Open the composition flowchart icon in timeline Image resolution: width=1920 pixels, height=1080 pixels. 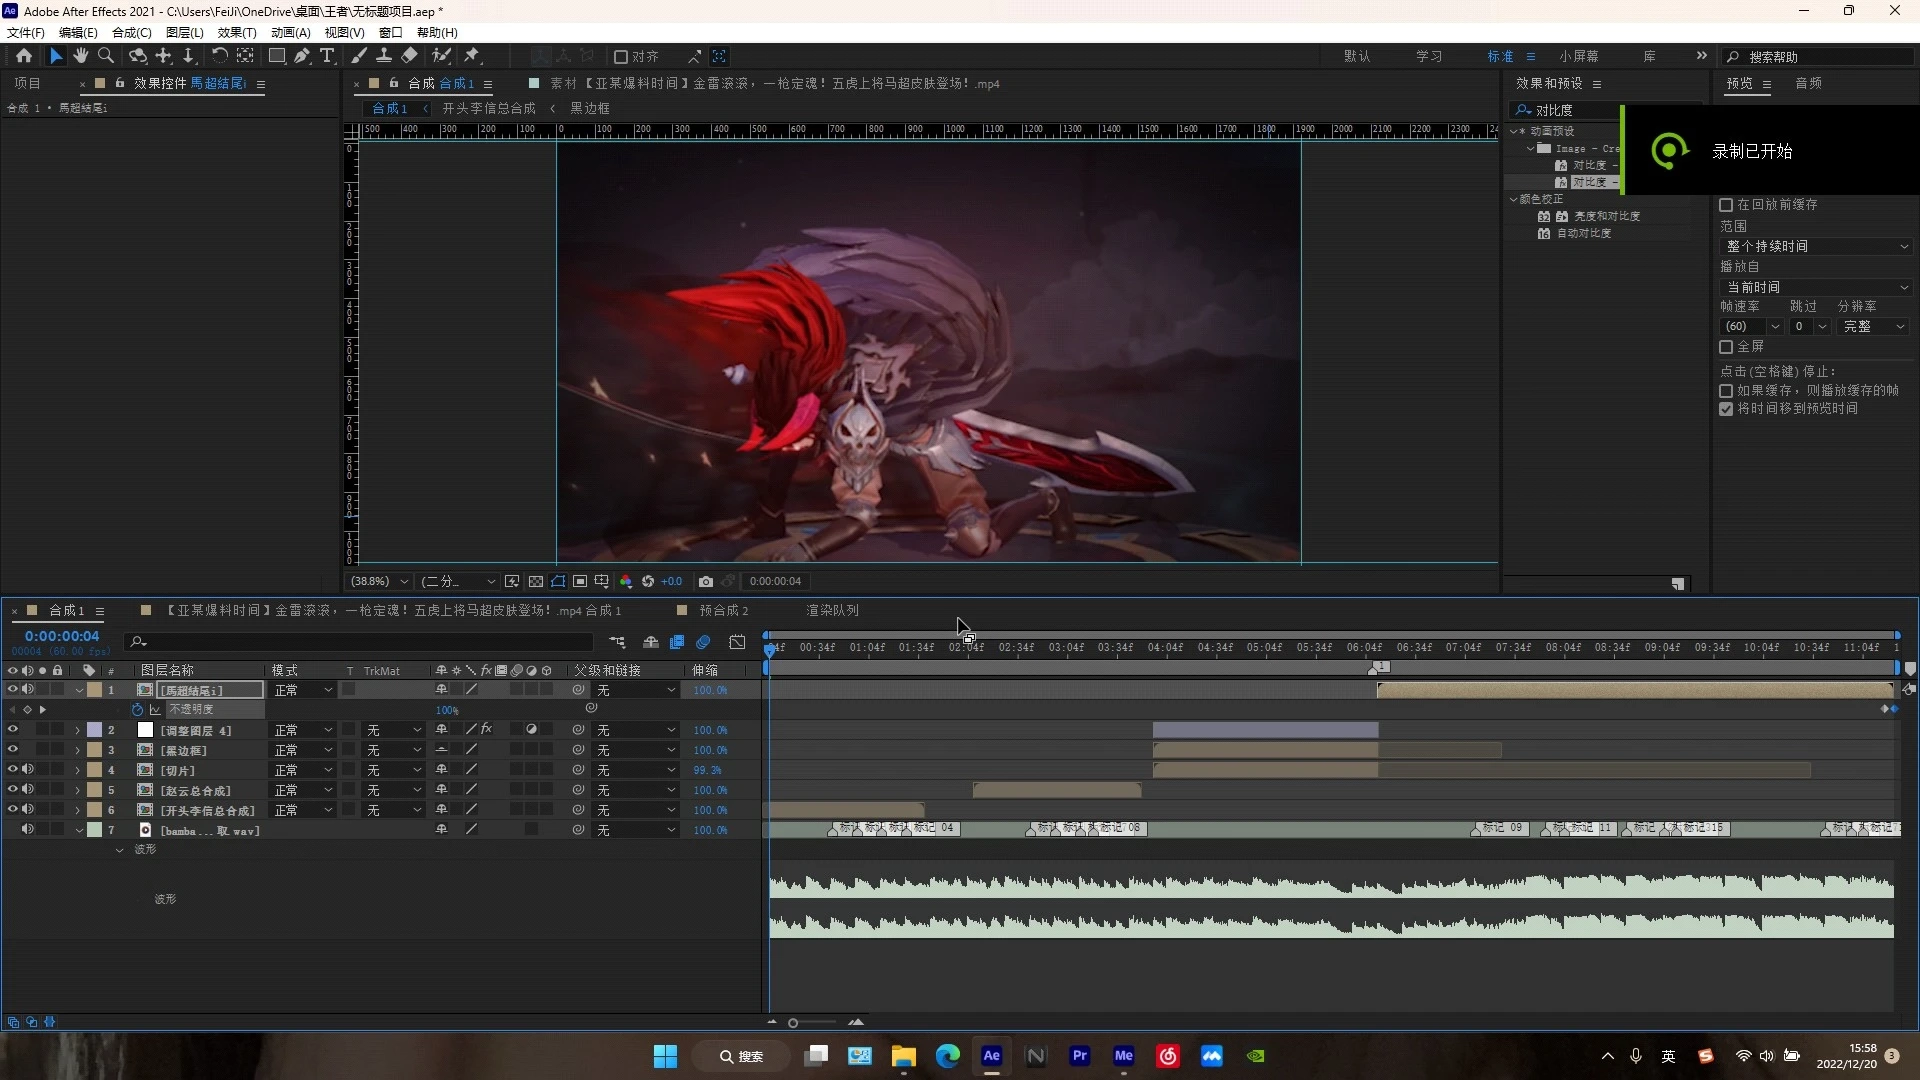tap(617, 642)
